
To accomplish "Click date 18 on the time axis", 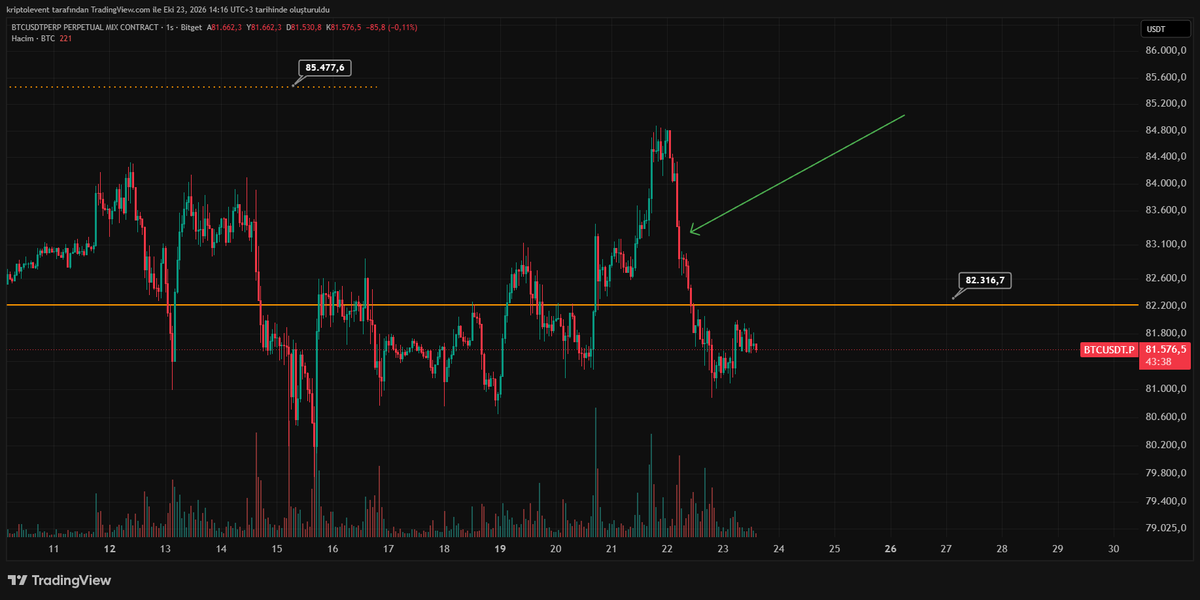I will point(444,548).
